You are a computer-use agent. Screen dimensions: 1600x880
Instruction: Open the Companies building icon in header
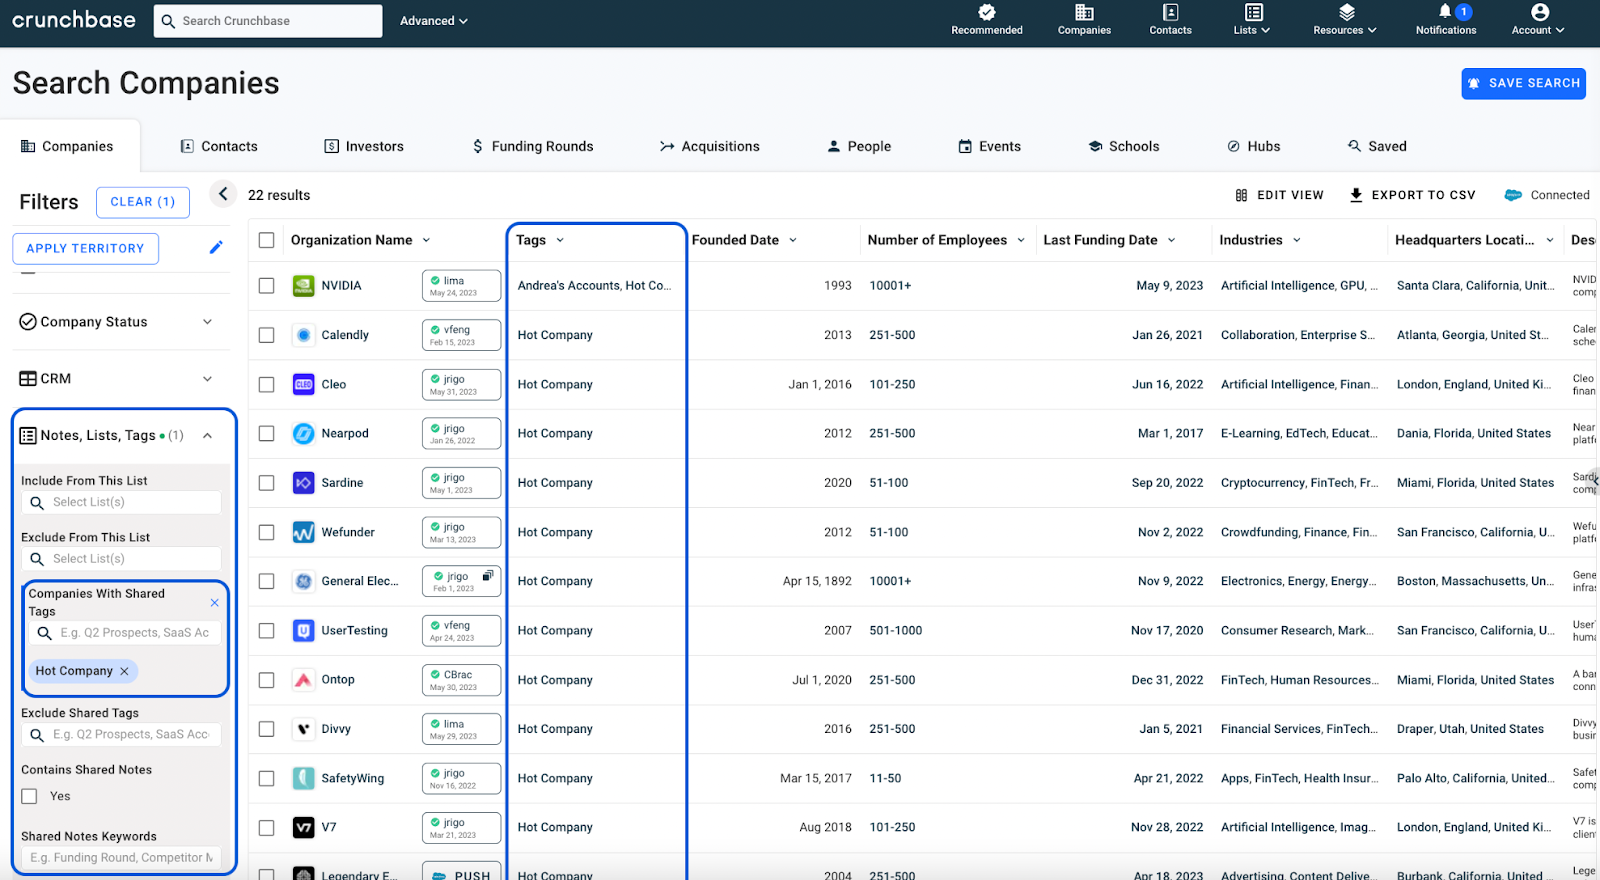(1084, 12)
